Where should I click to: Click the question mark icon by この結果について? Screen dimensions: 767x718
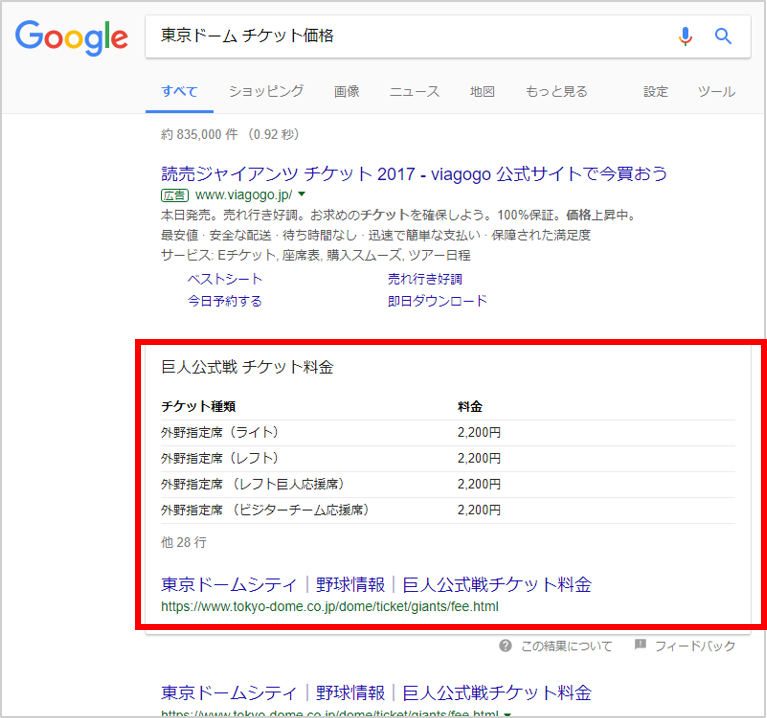[x=505, y=646]
